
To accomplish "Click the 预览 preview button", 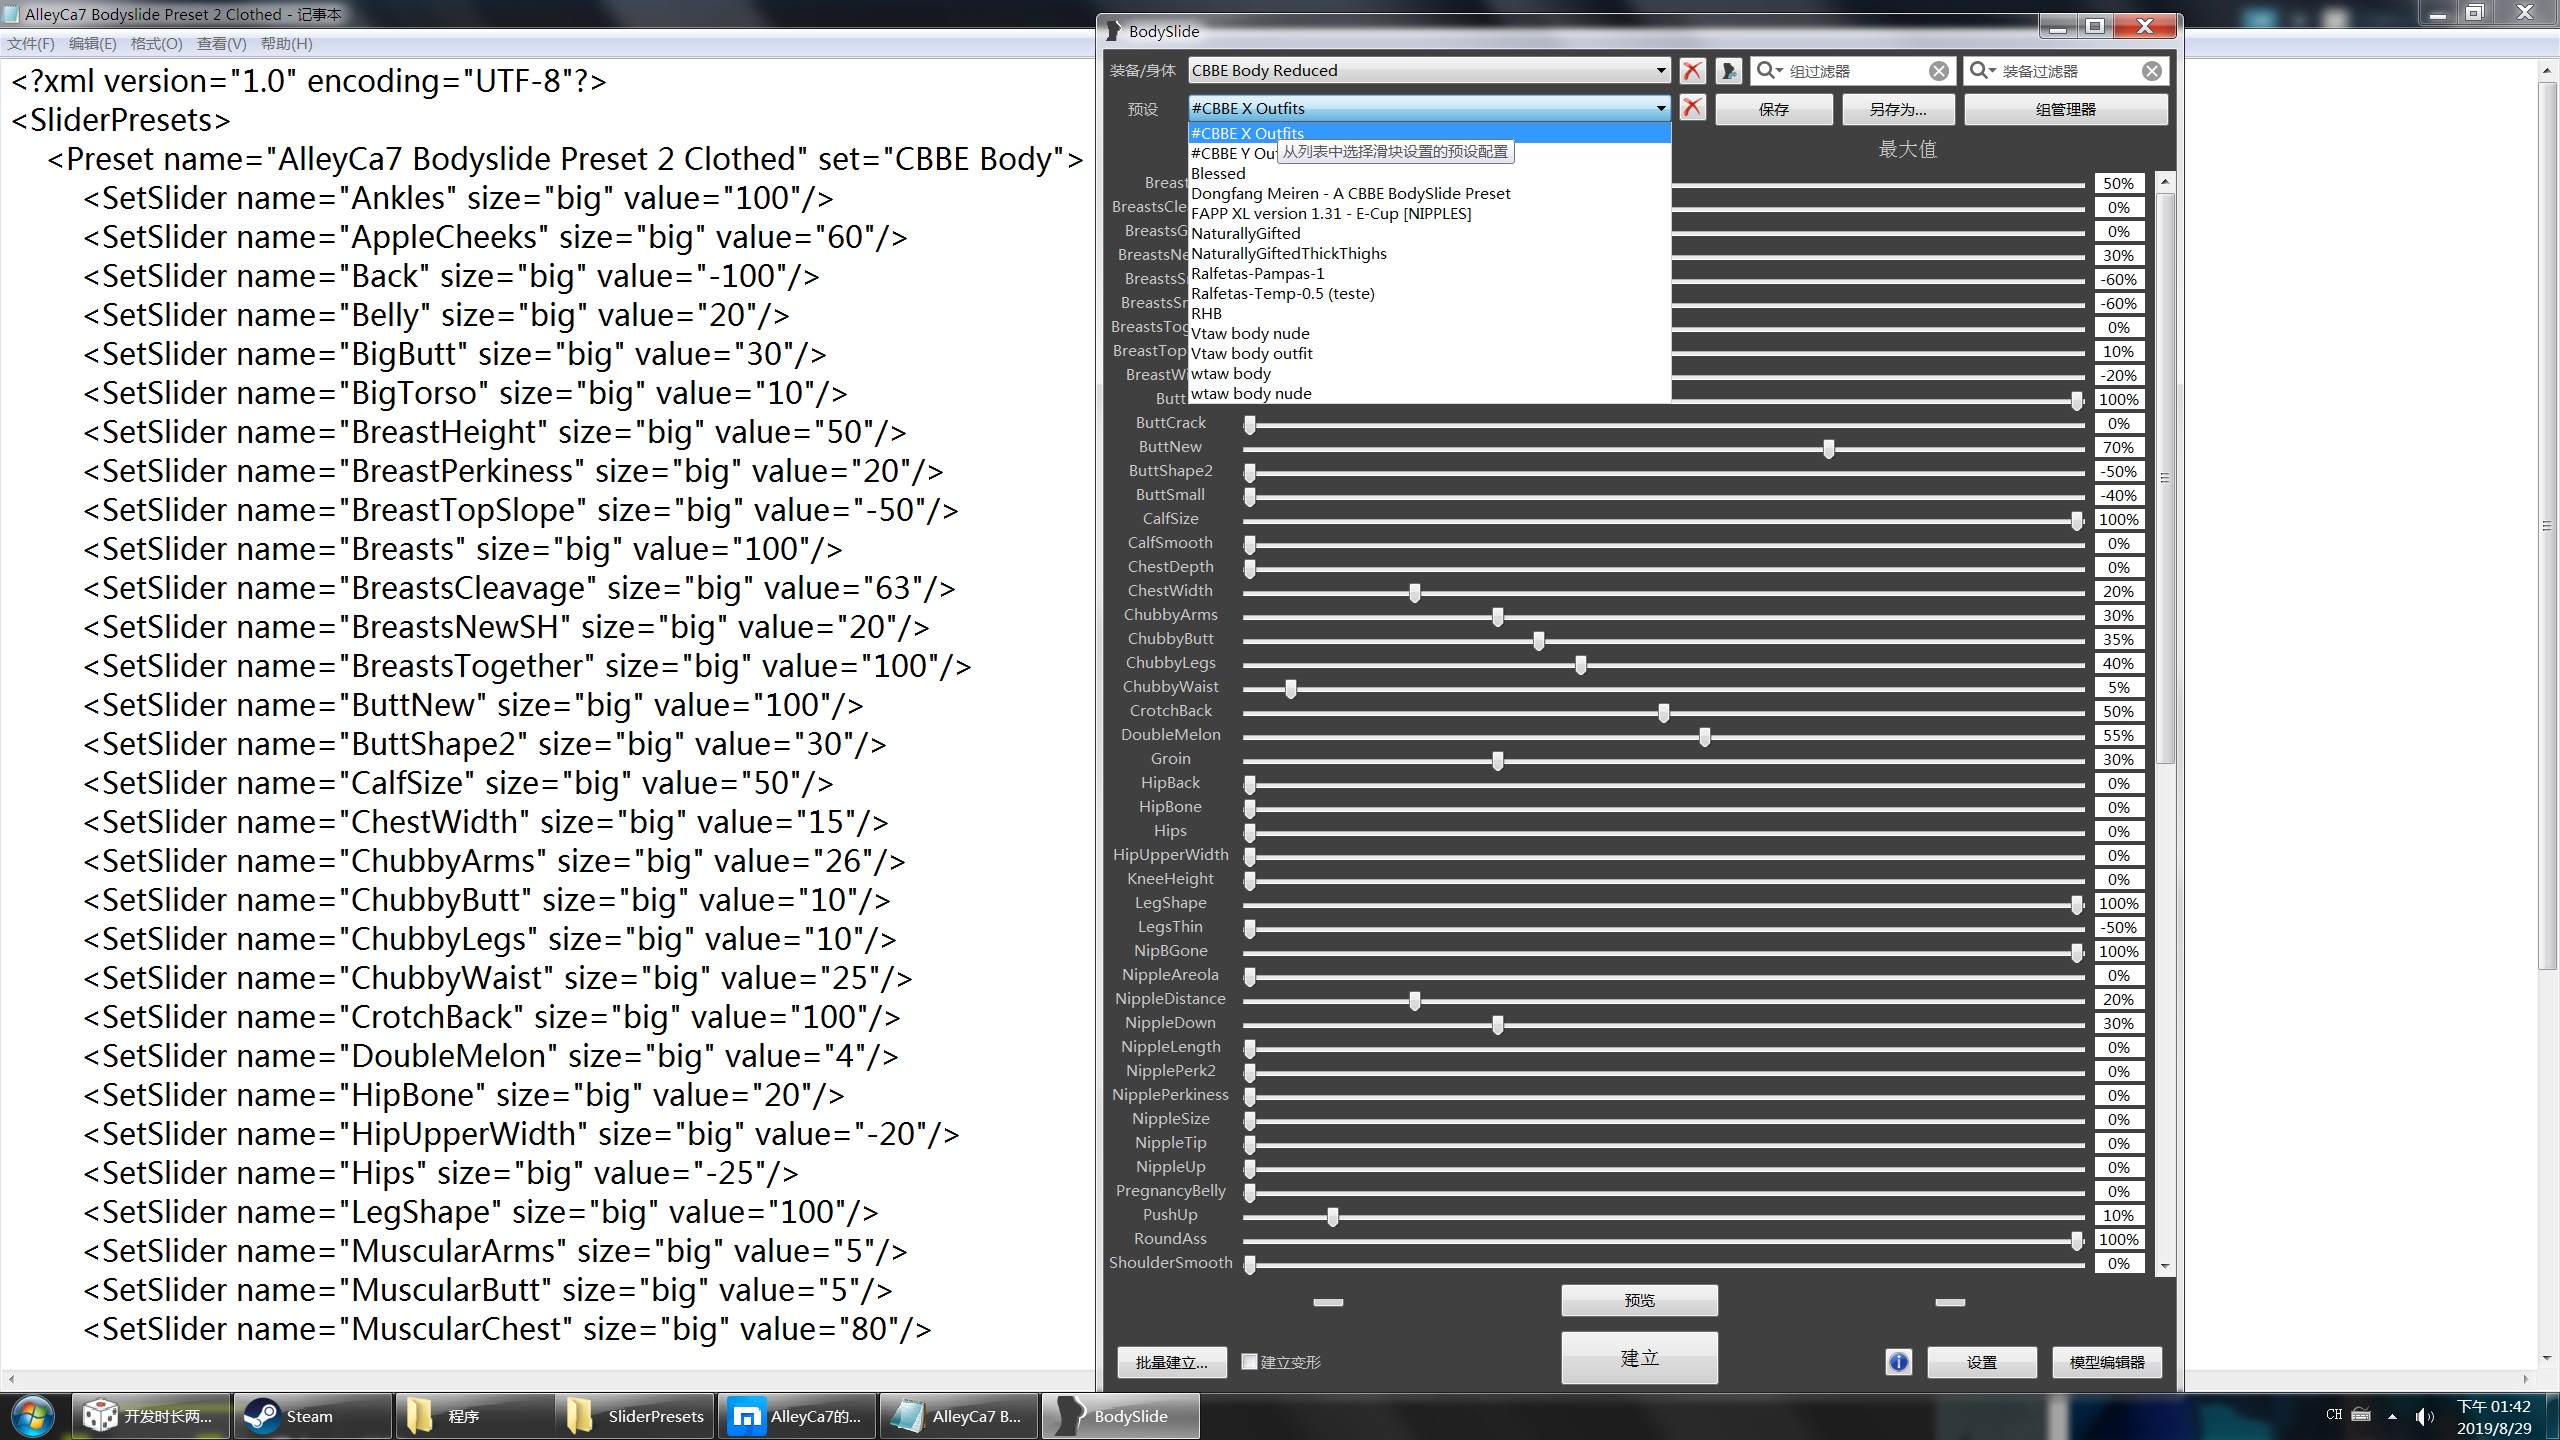I will pyautogui.click(x=1640, y=1300).
